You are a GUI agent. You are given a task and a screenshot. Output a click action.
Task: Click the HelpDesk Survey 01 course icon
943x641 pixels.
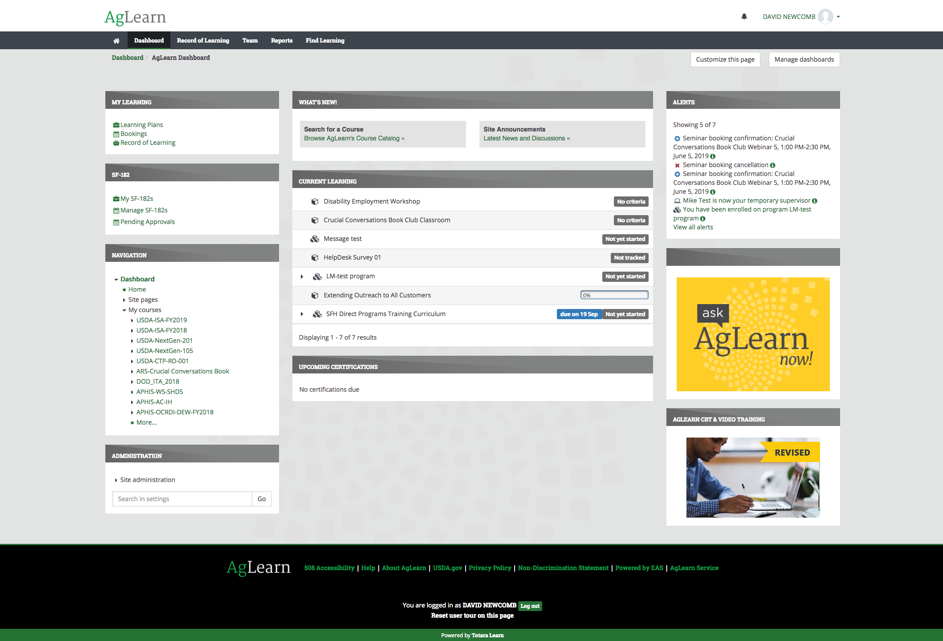pos(315,257)
